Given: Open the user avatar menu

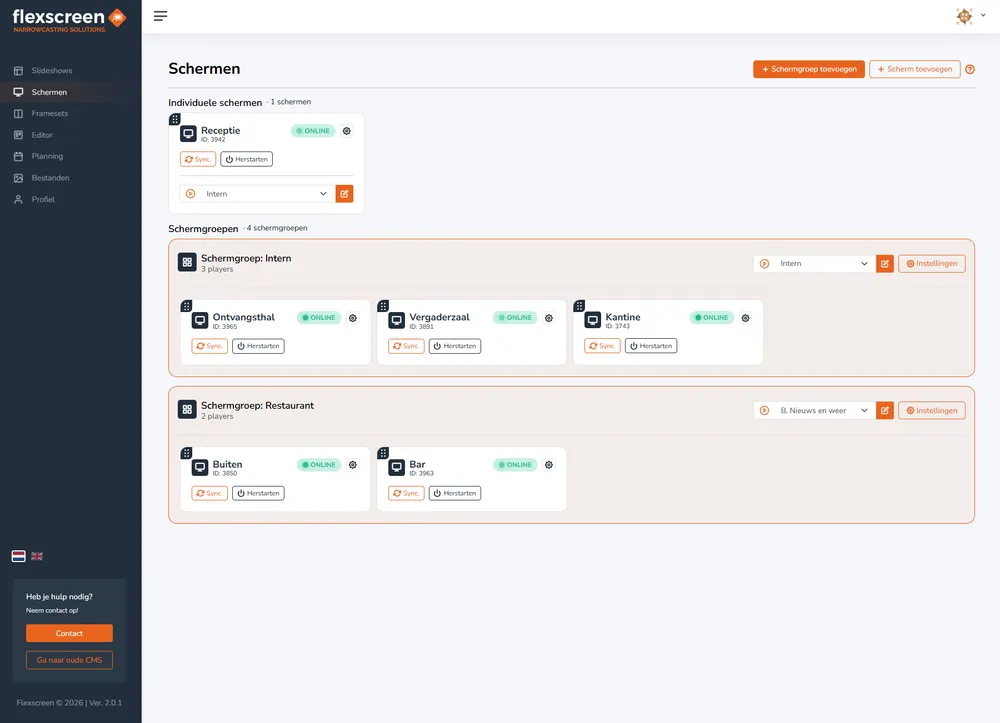Looking at the screenshot, I should click(969, 16).
